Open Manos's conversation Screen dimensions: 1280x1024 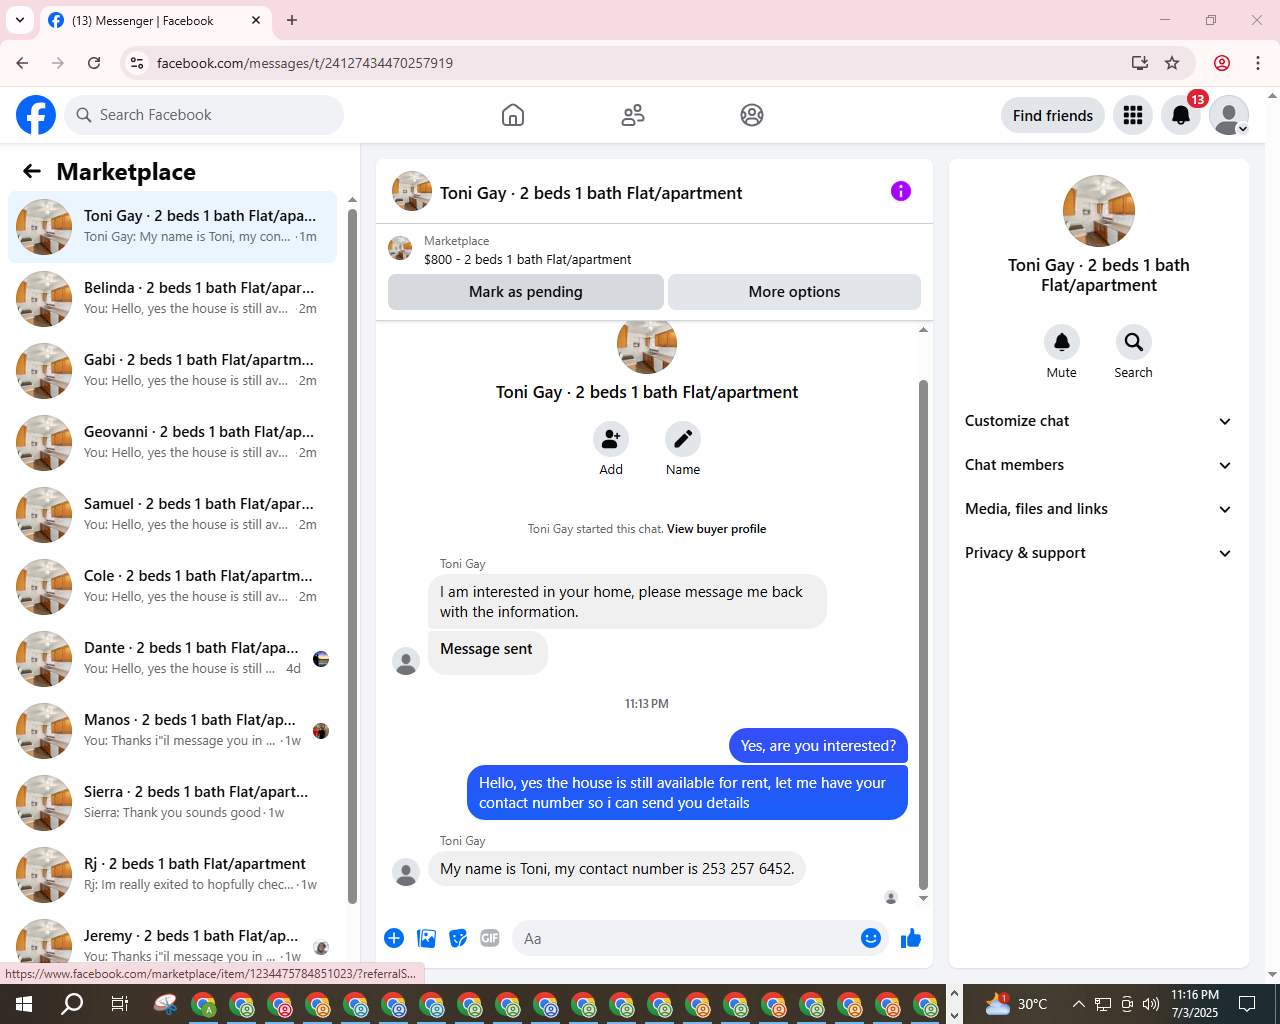(172, 731)
